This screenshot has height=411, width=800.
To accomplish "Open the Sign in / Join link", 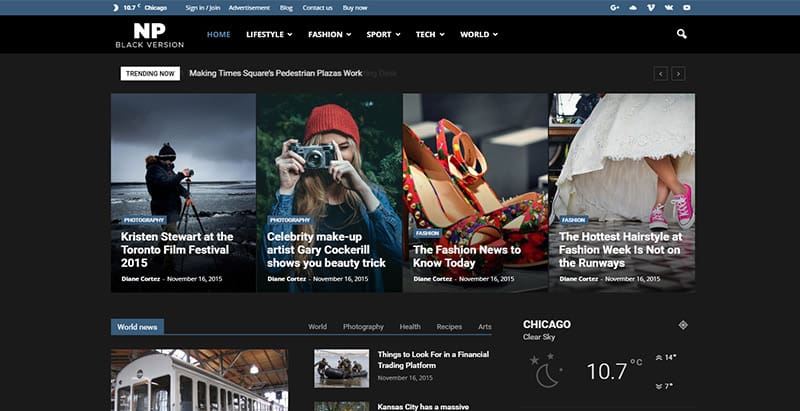I will pyautogui.click(x=203, y=8).
